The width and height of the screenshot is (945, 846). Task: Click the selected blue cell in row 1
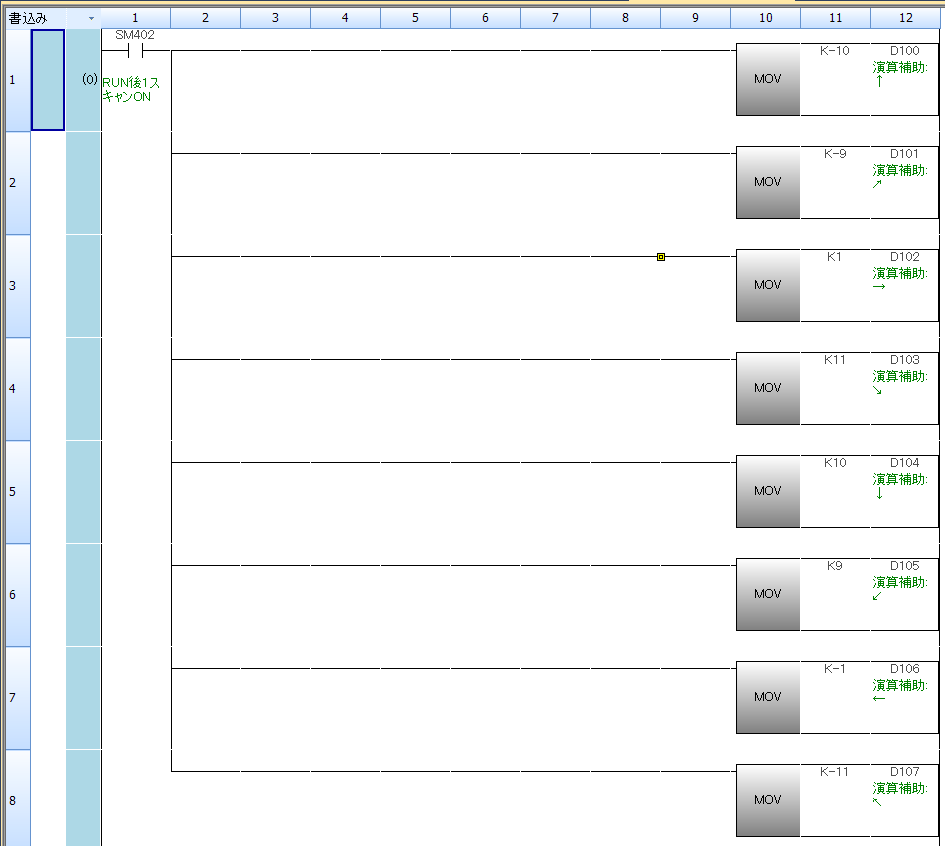[48, 80]
